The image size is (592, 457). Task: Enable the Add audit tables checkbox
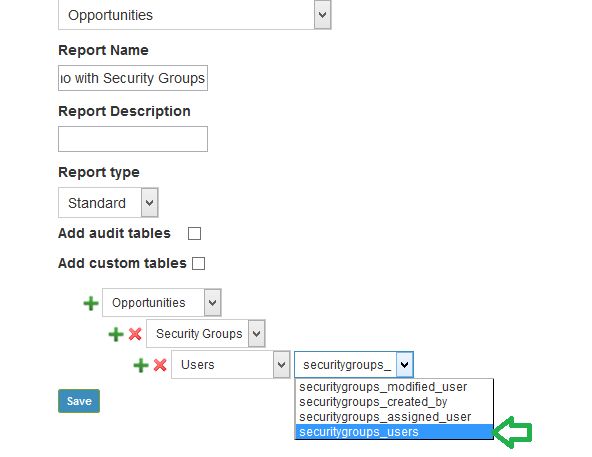(x=194, y=233)
